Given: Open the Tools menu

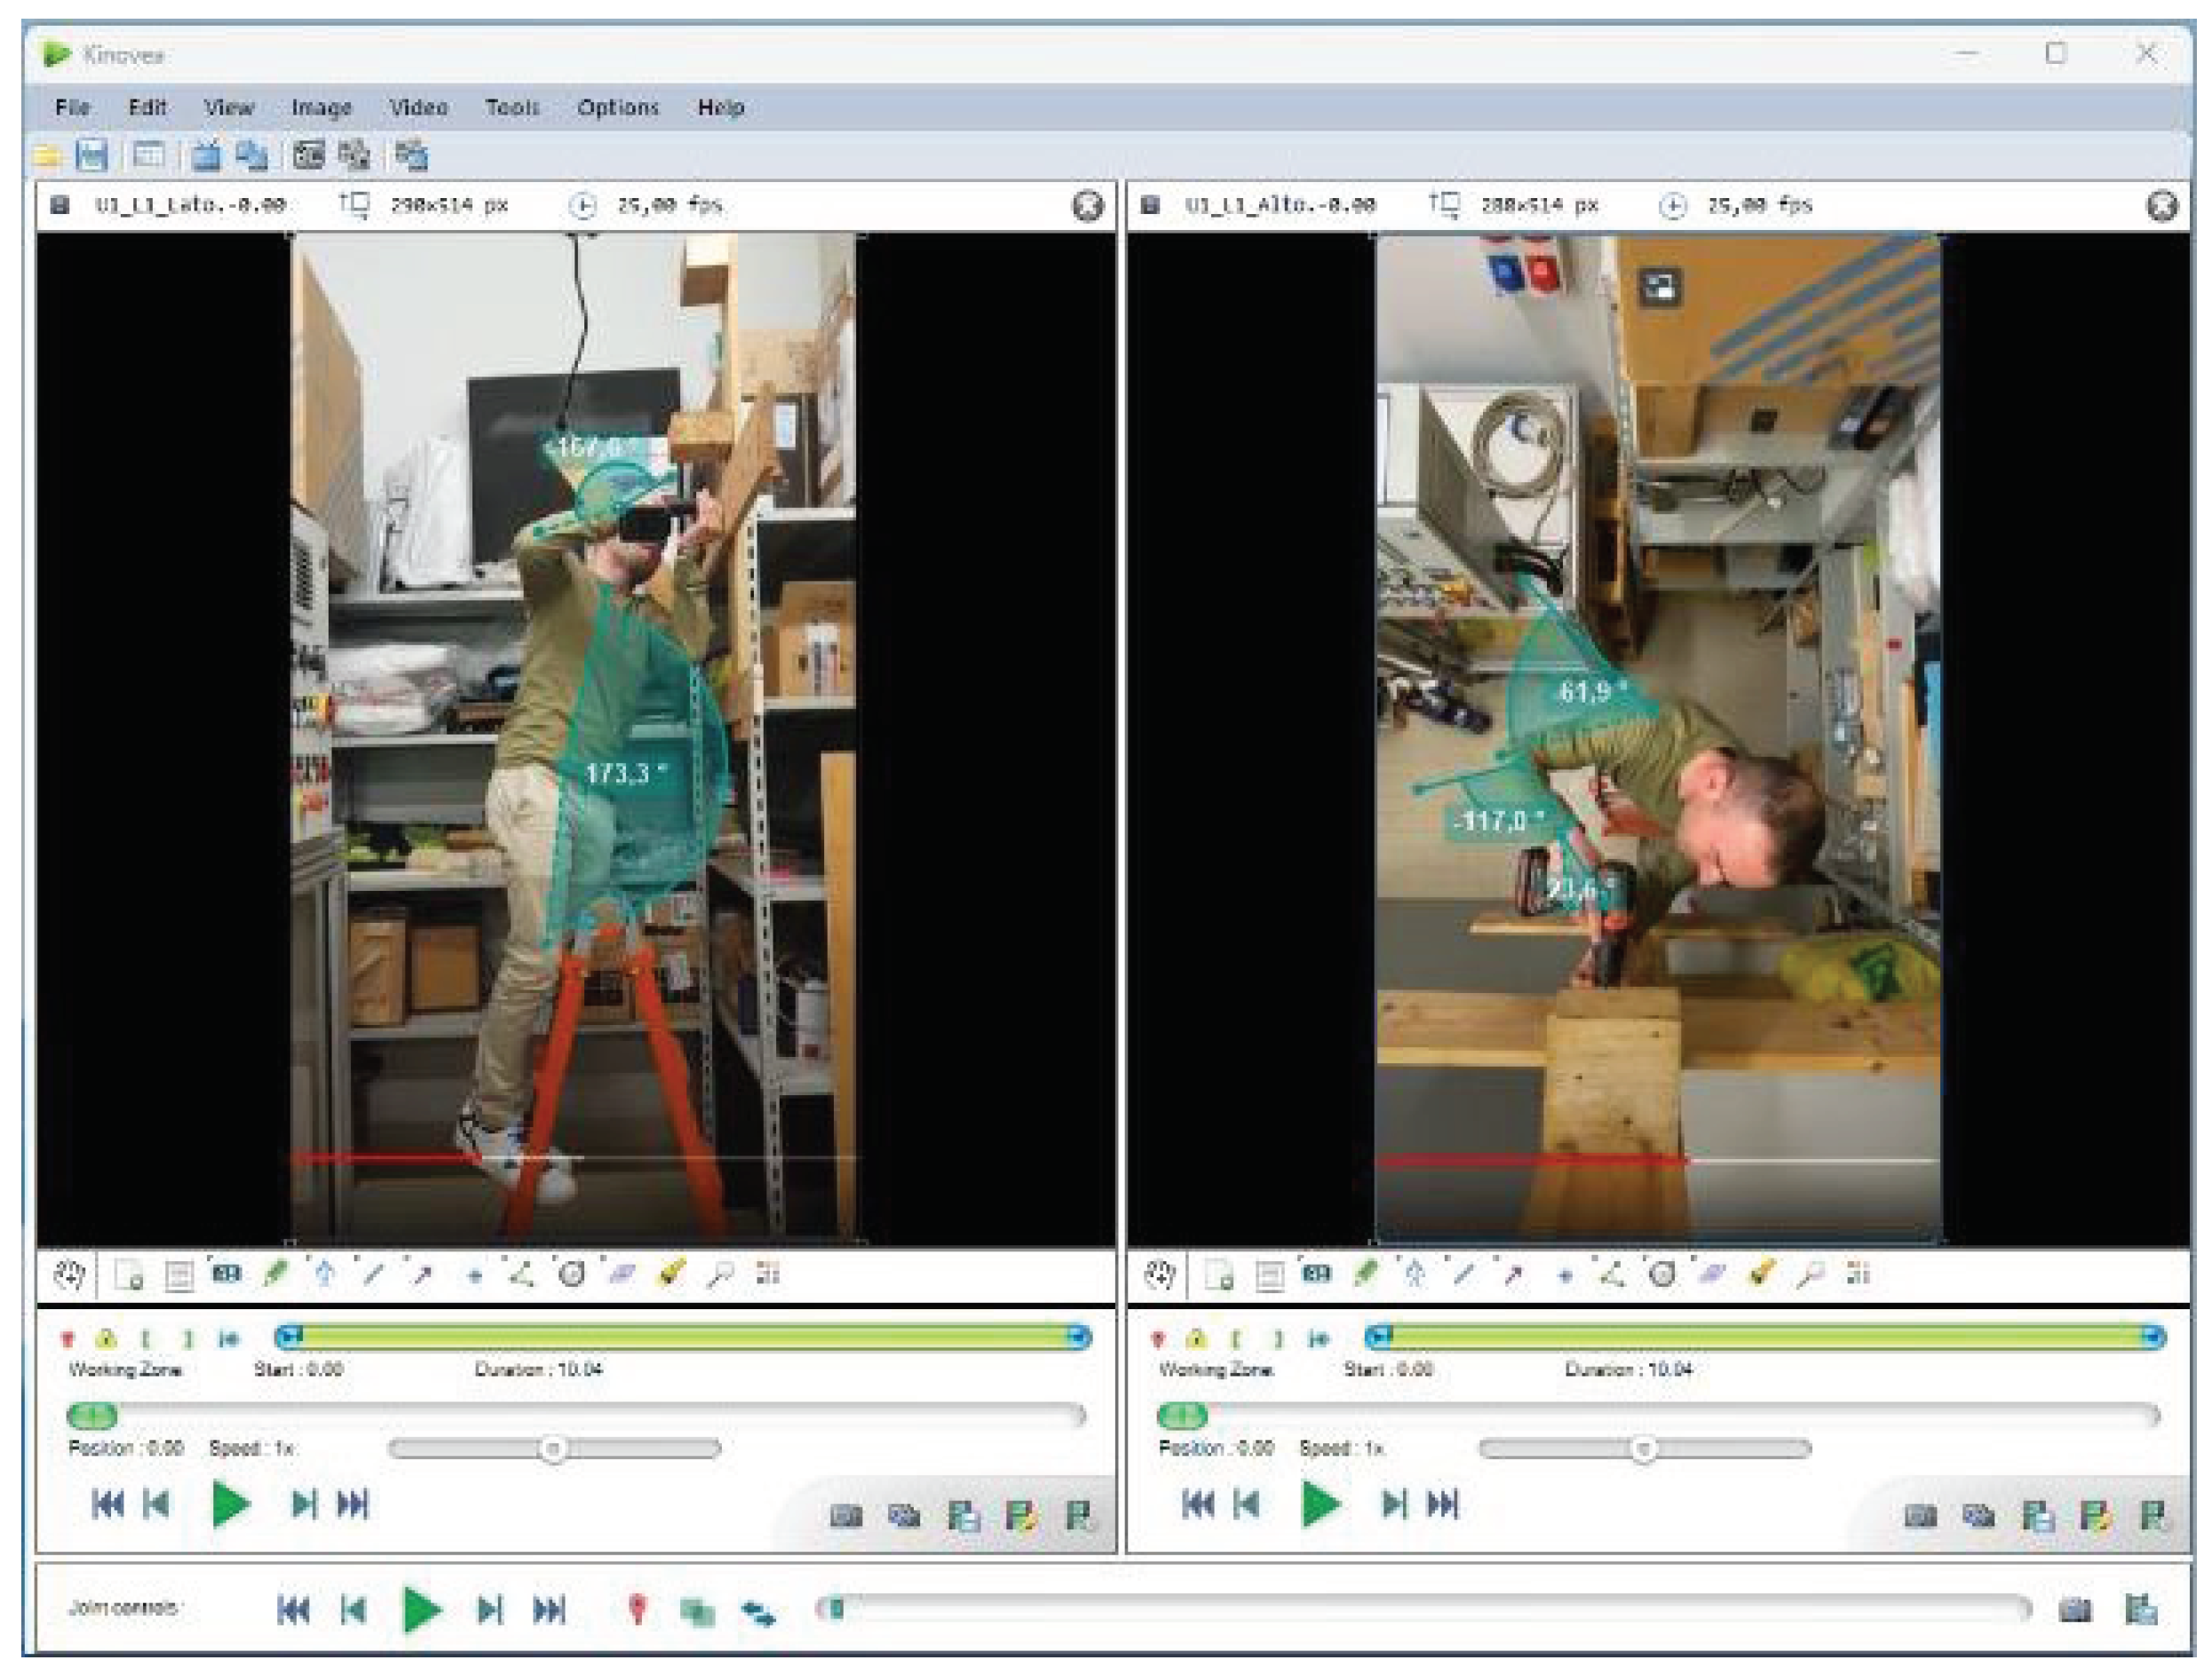Looking at the screenshot, I should pyautogui.click(x=512, y=107).
